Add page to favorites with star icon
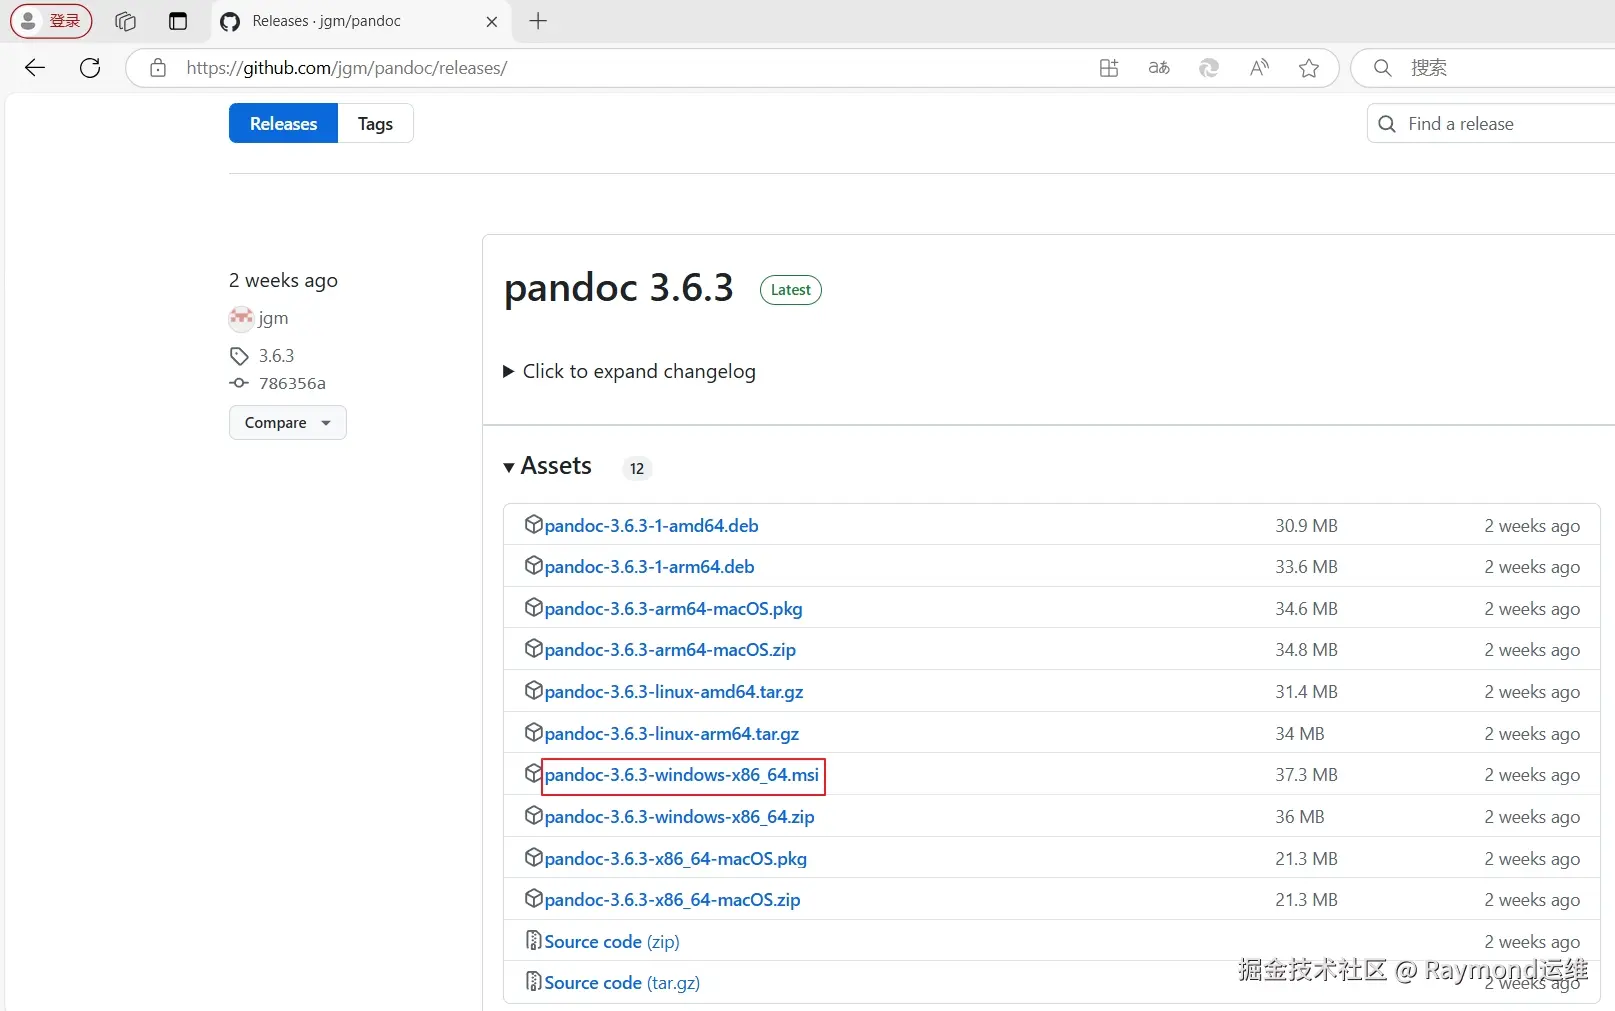Screen dimensions: 1615x1011 (x=1309, y=68)
